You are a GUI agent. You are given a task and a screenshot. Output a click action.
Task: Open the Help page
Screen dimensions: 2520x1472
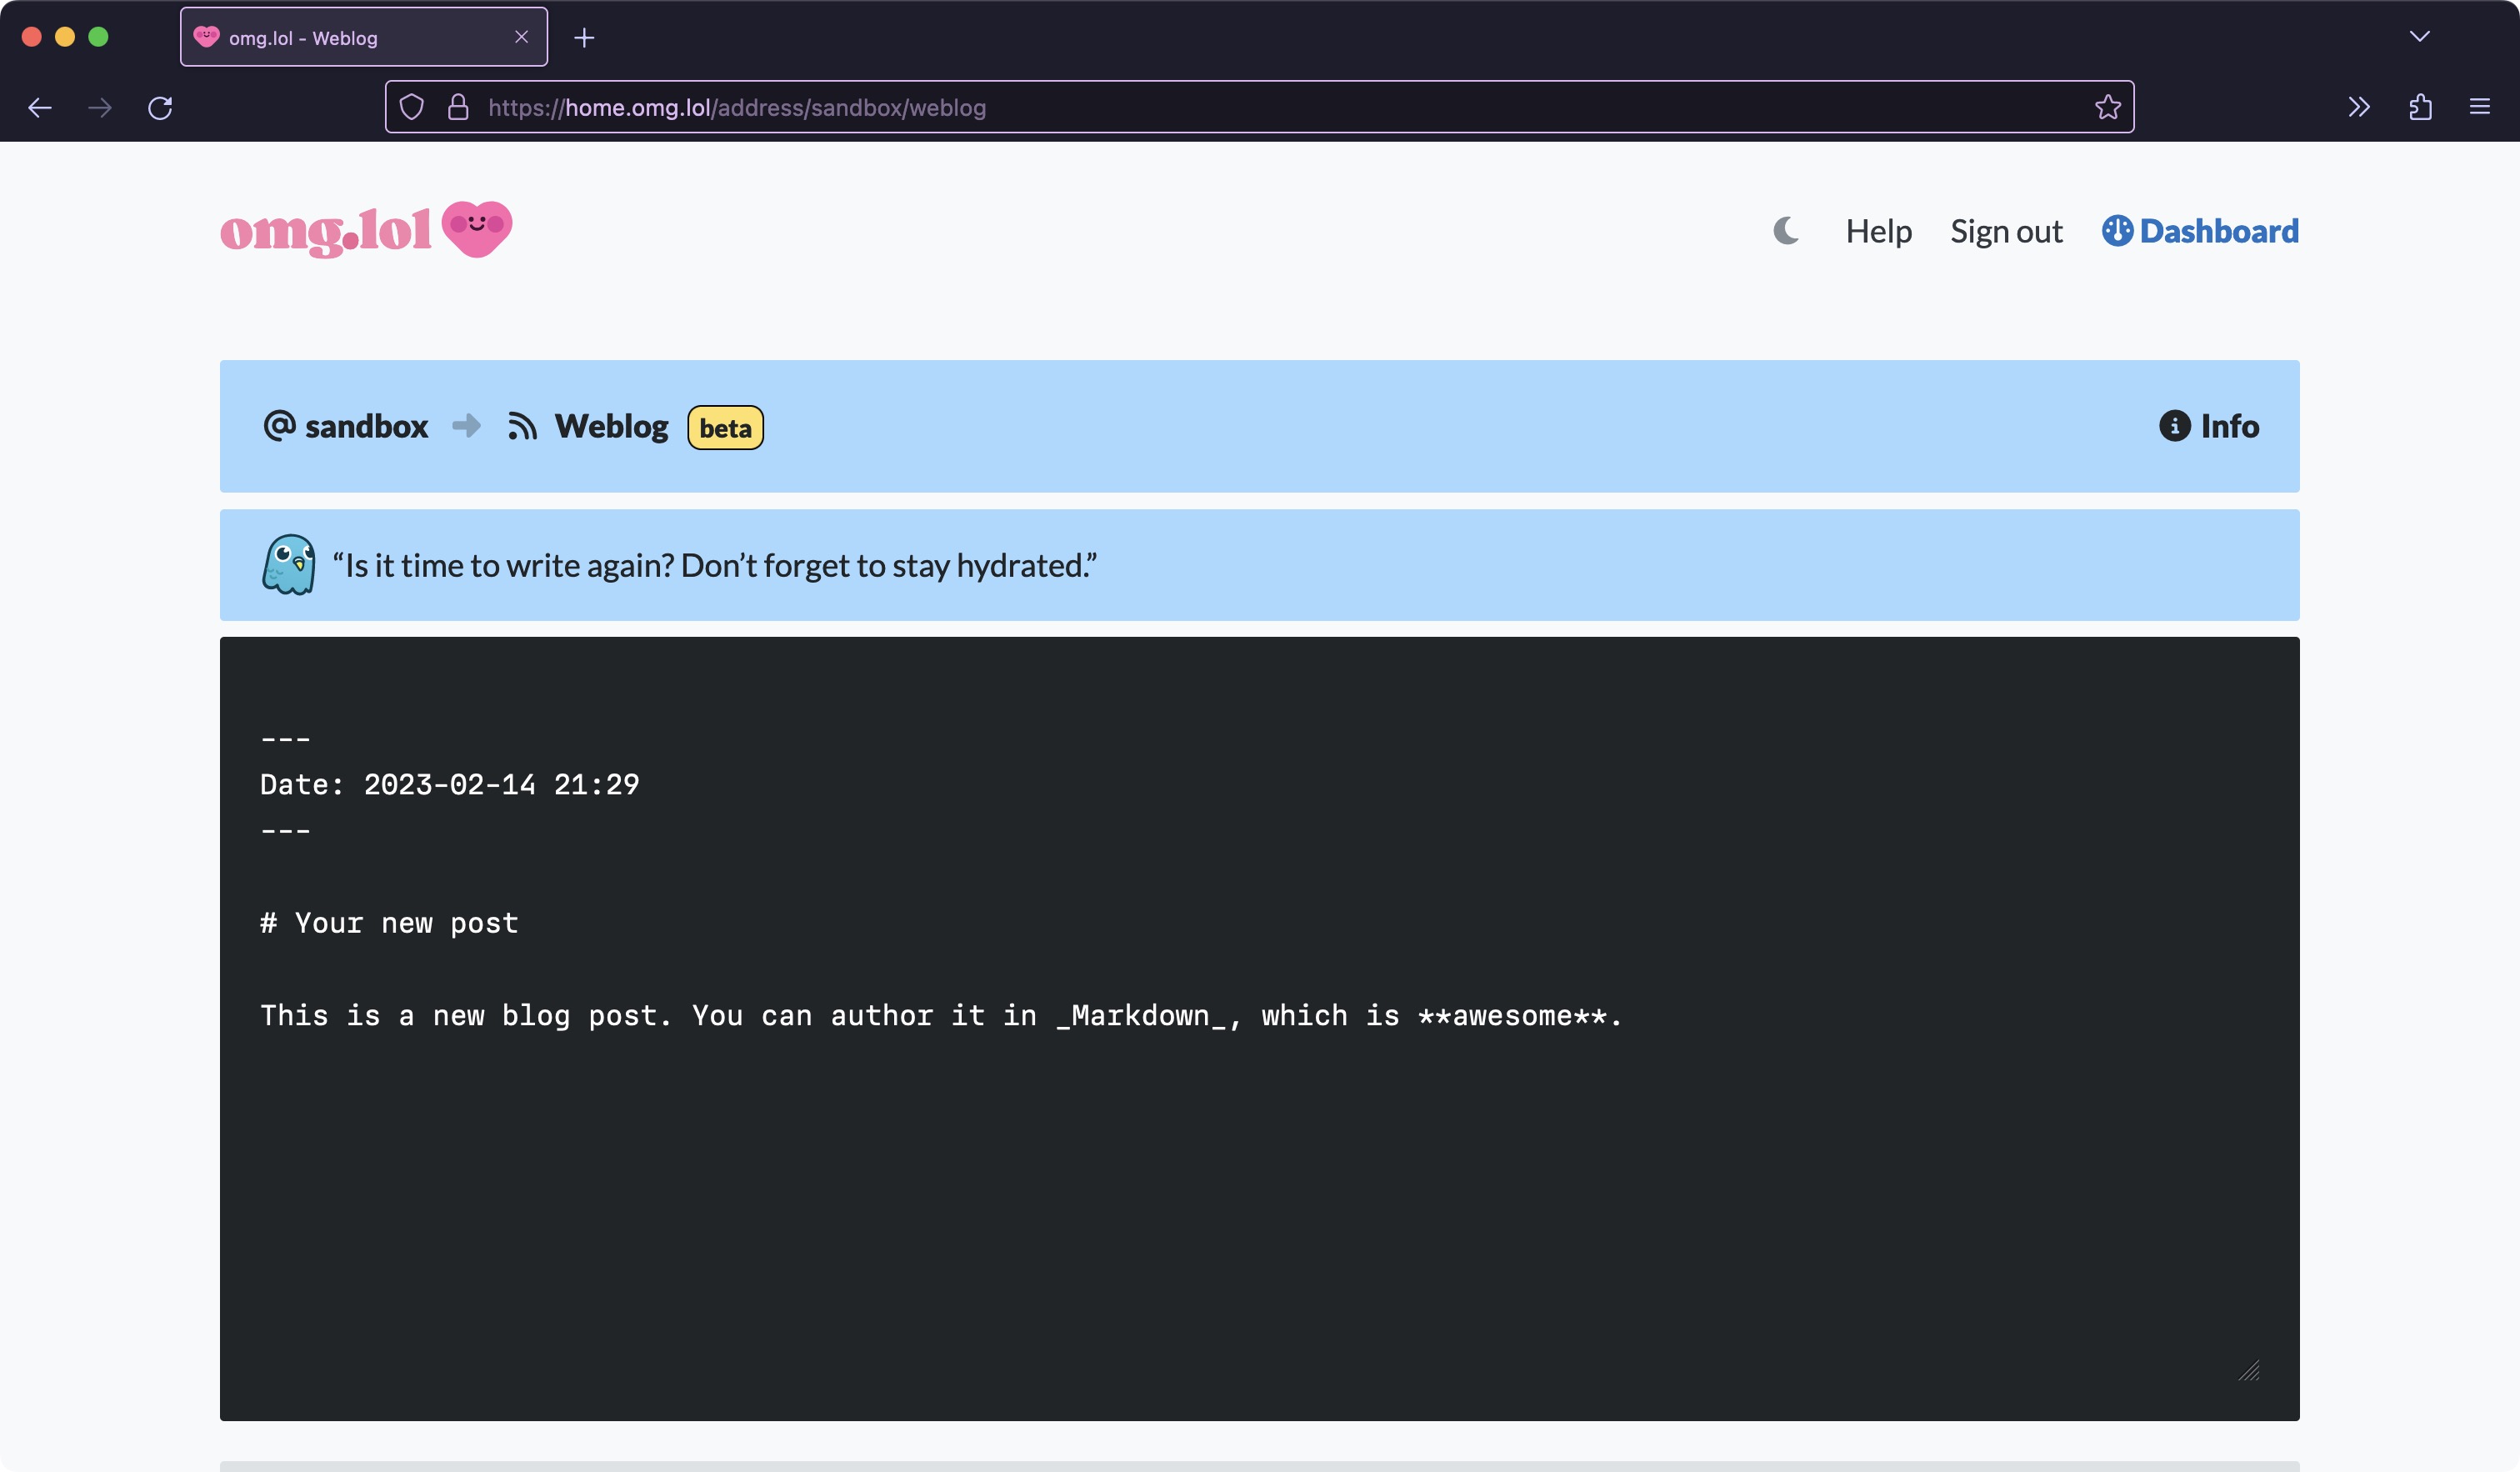[1878, 231]
